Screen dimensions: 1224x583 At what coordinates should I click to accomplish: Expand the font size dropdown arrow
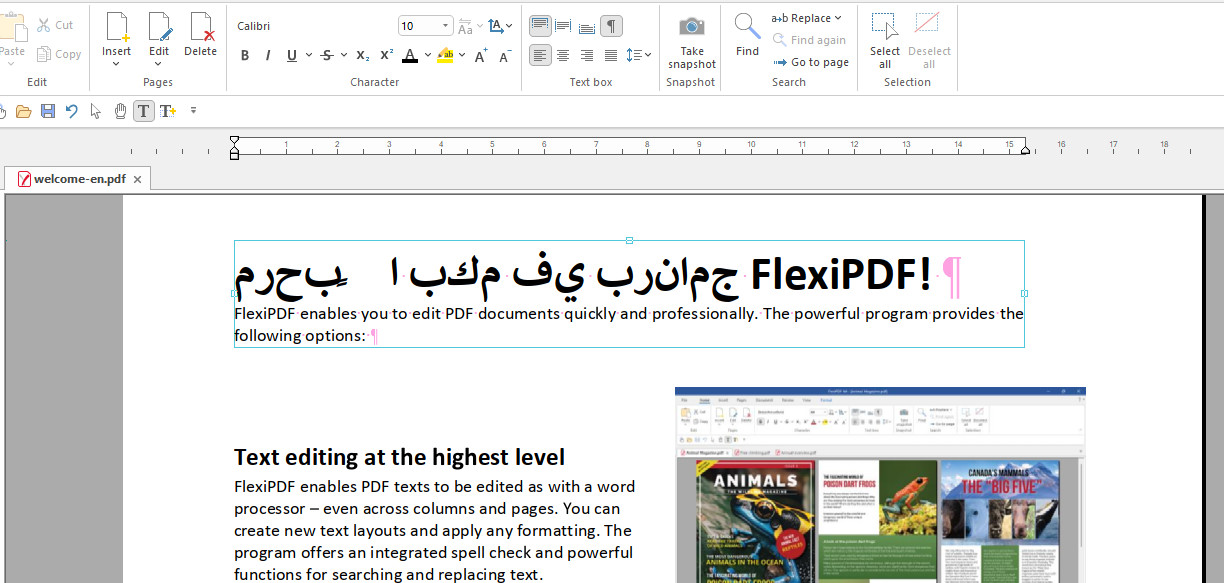pos(446,26)
